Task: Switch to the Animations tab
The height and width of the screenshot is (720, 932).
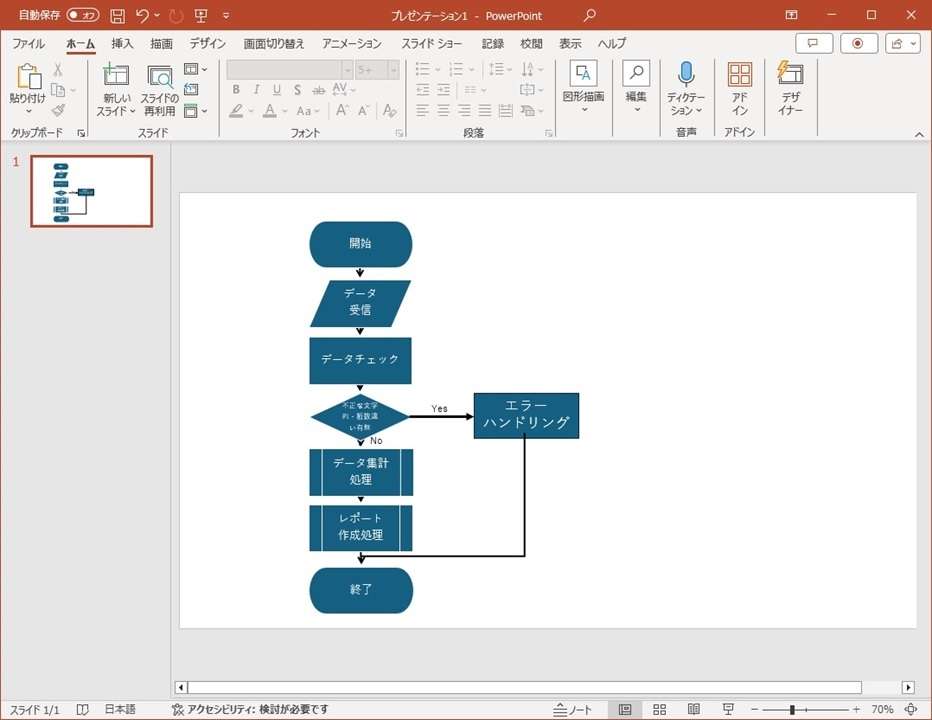Action: pos(351,44)
